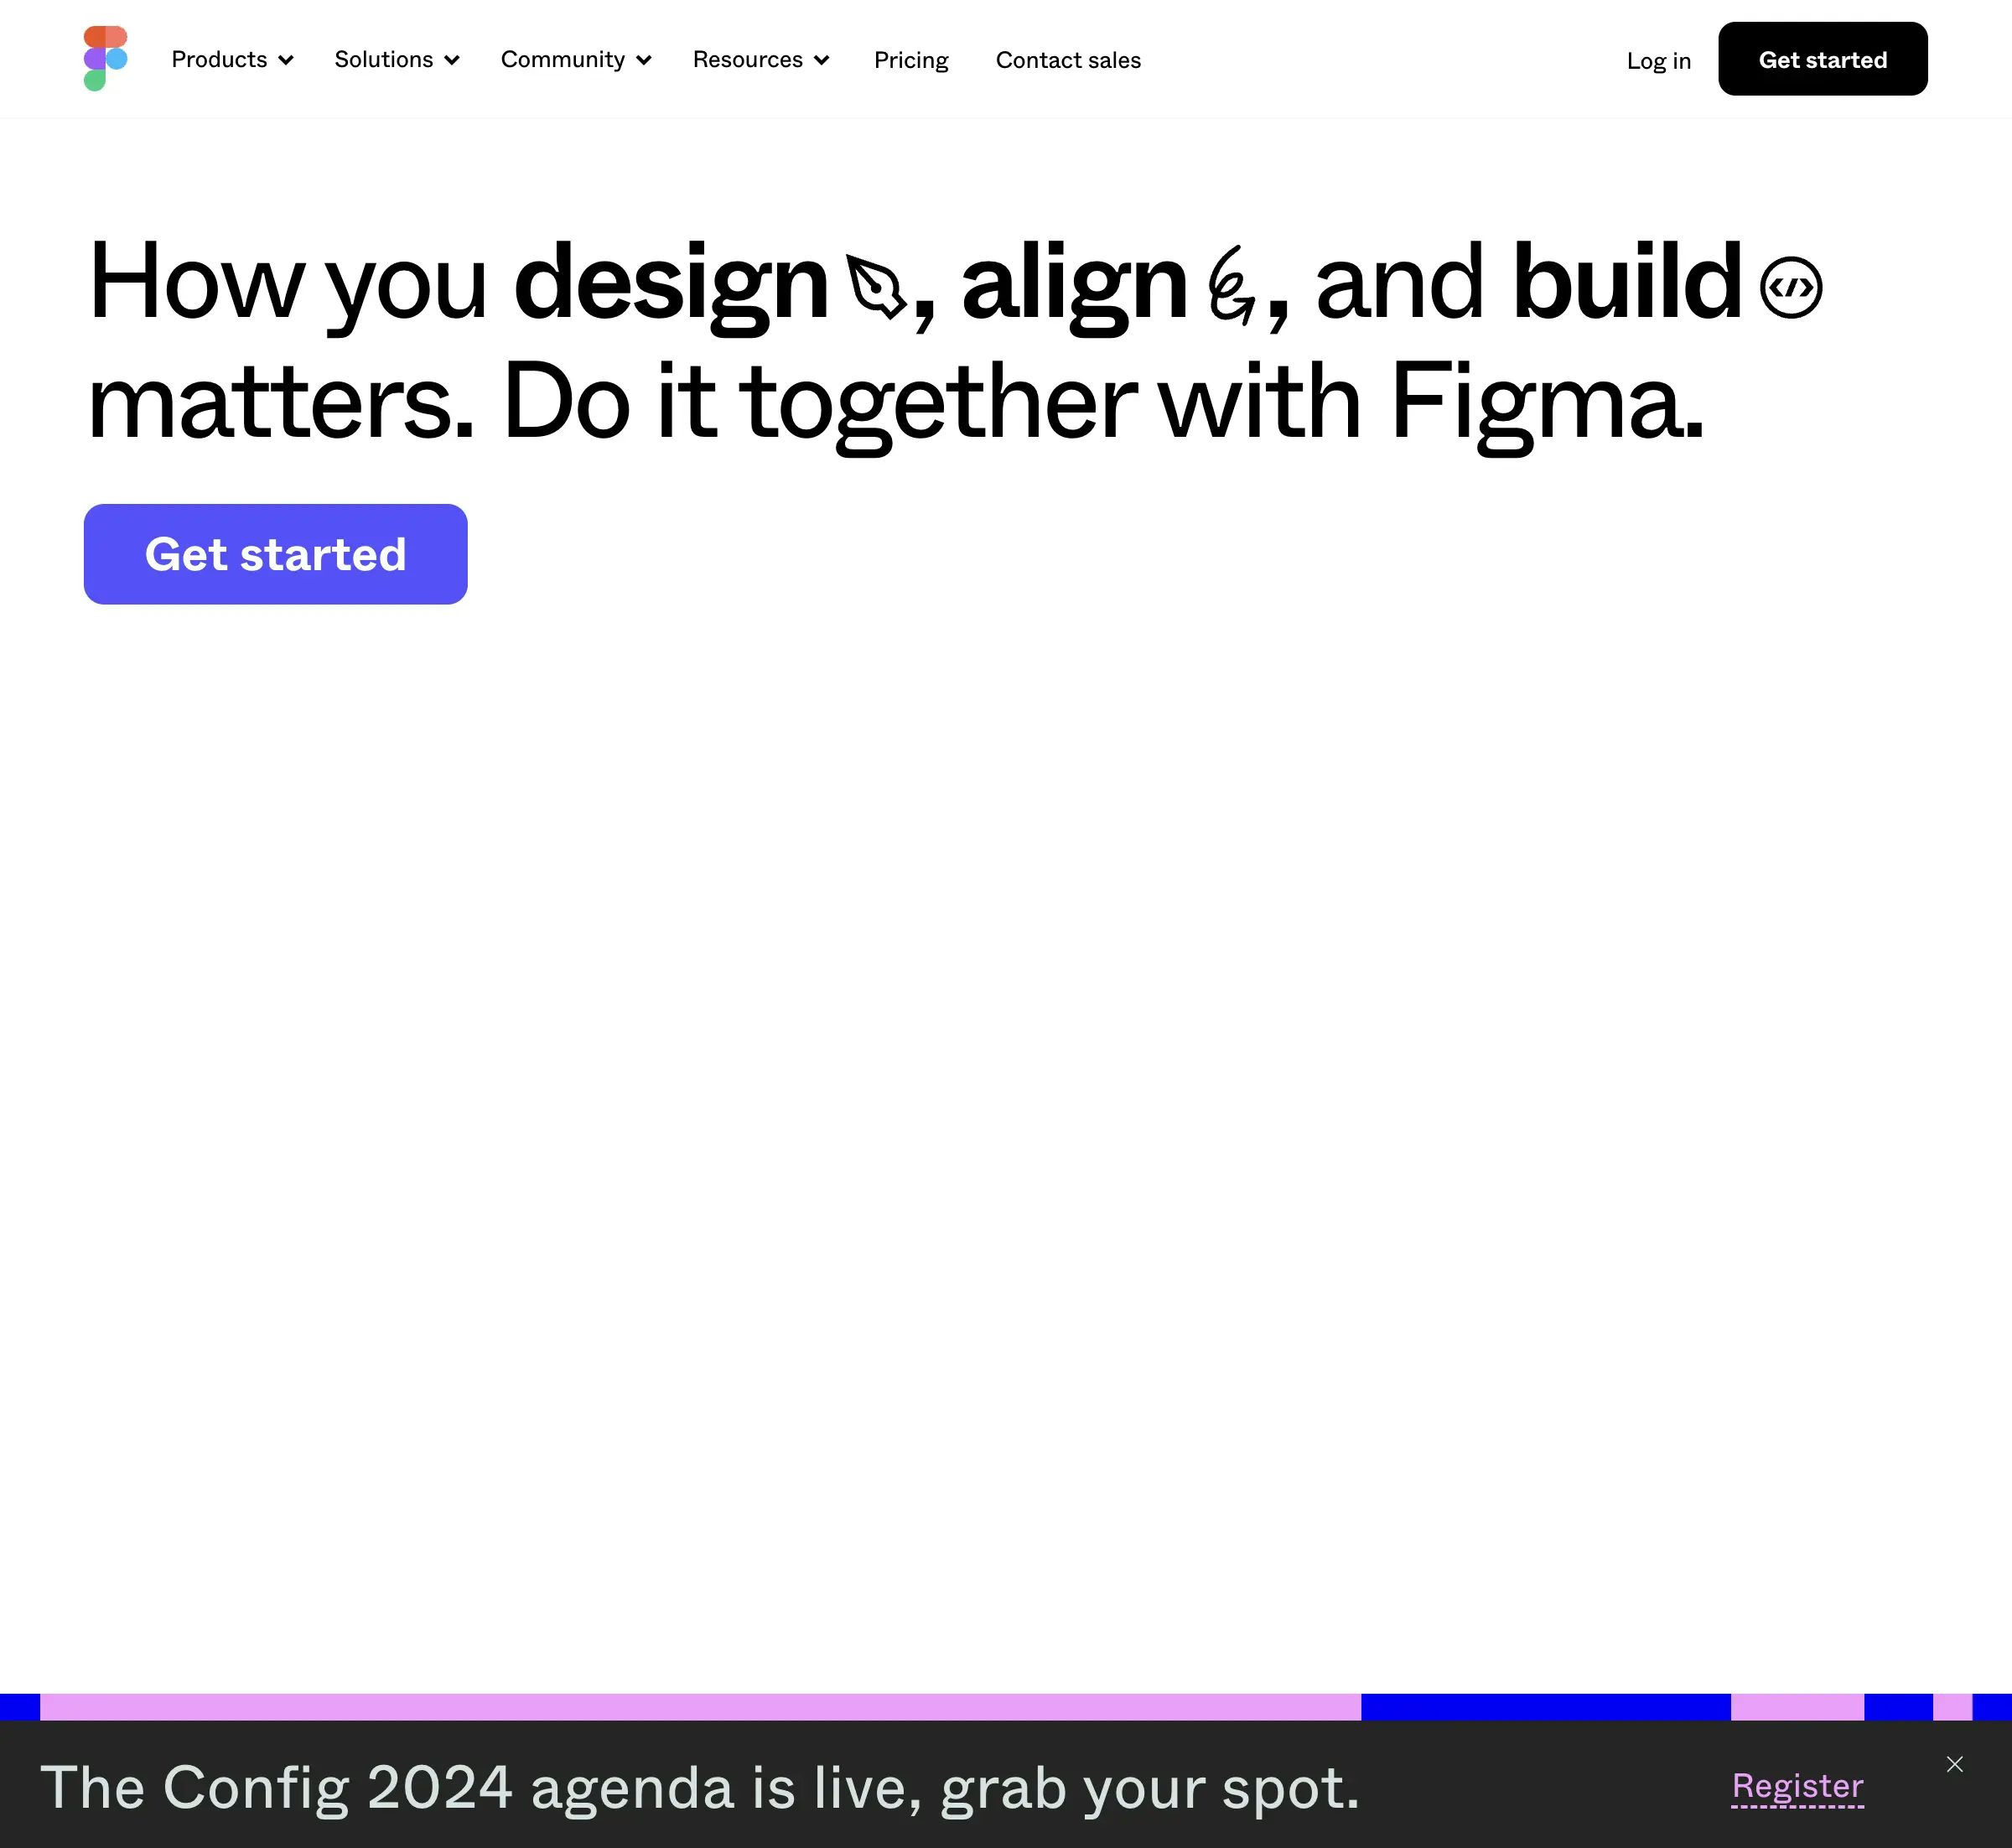Open the Products navigation menu

point(233,58)
